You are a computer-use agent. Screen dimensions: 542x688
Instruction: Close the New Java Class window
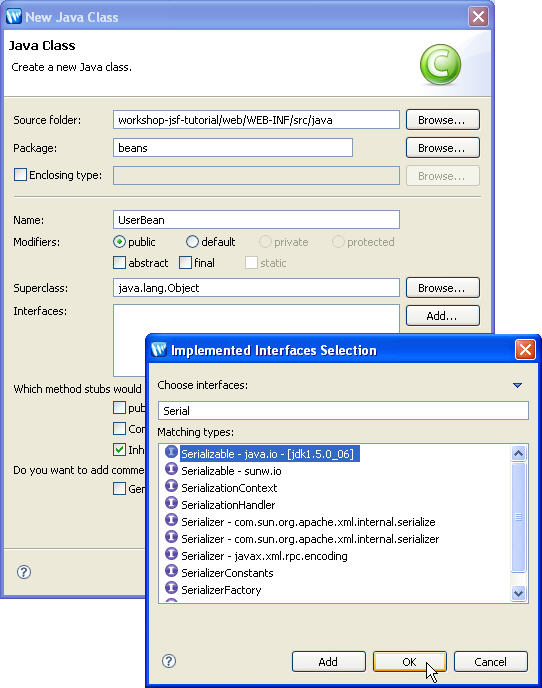478,17
